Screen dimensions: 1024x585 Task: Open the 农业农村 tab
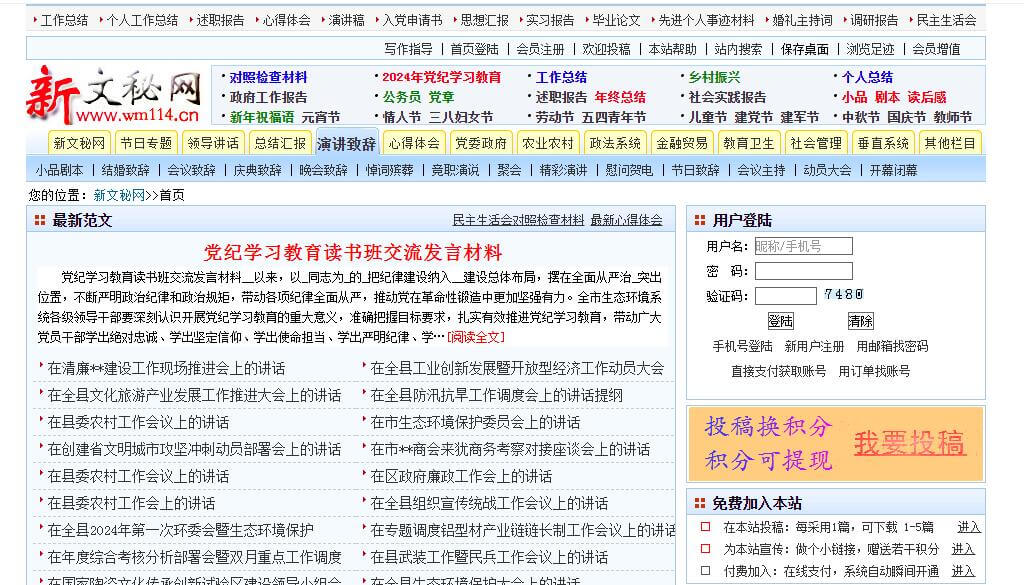[x=548, y=143]
